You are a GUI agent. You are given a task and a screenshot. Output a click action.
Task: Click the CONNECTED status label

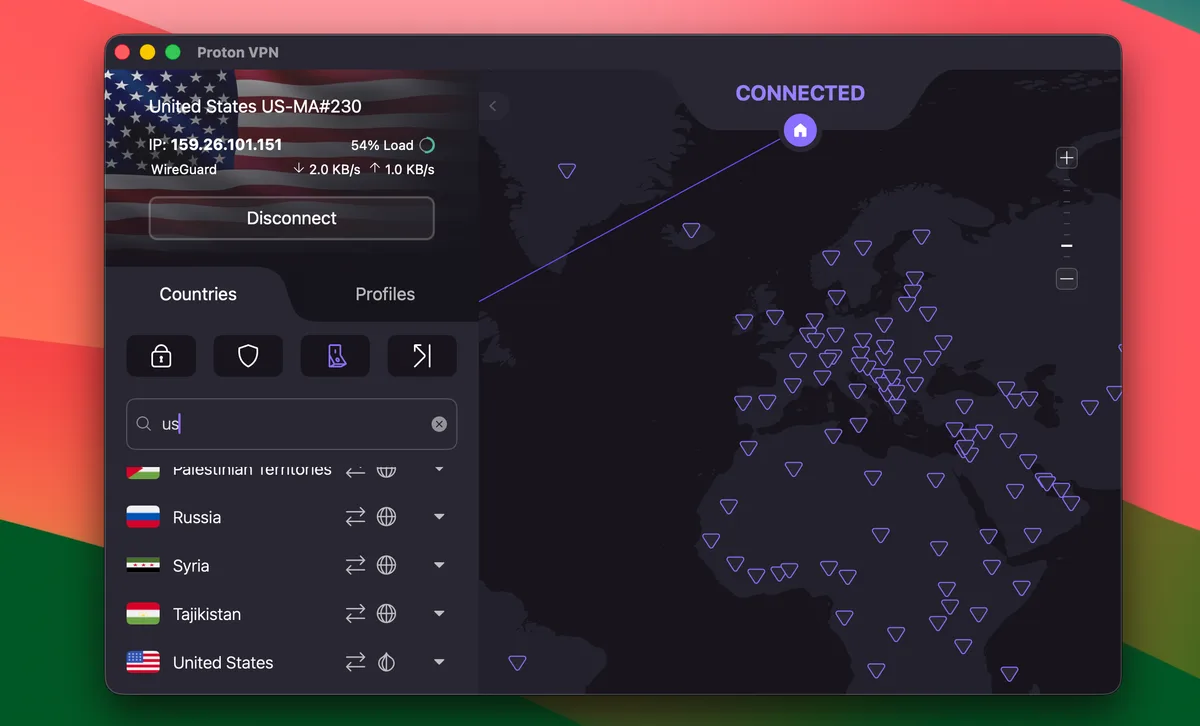[800, 93]
